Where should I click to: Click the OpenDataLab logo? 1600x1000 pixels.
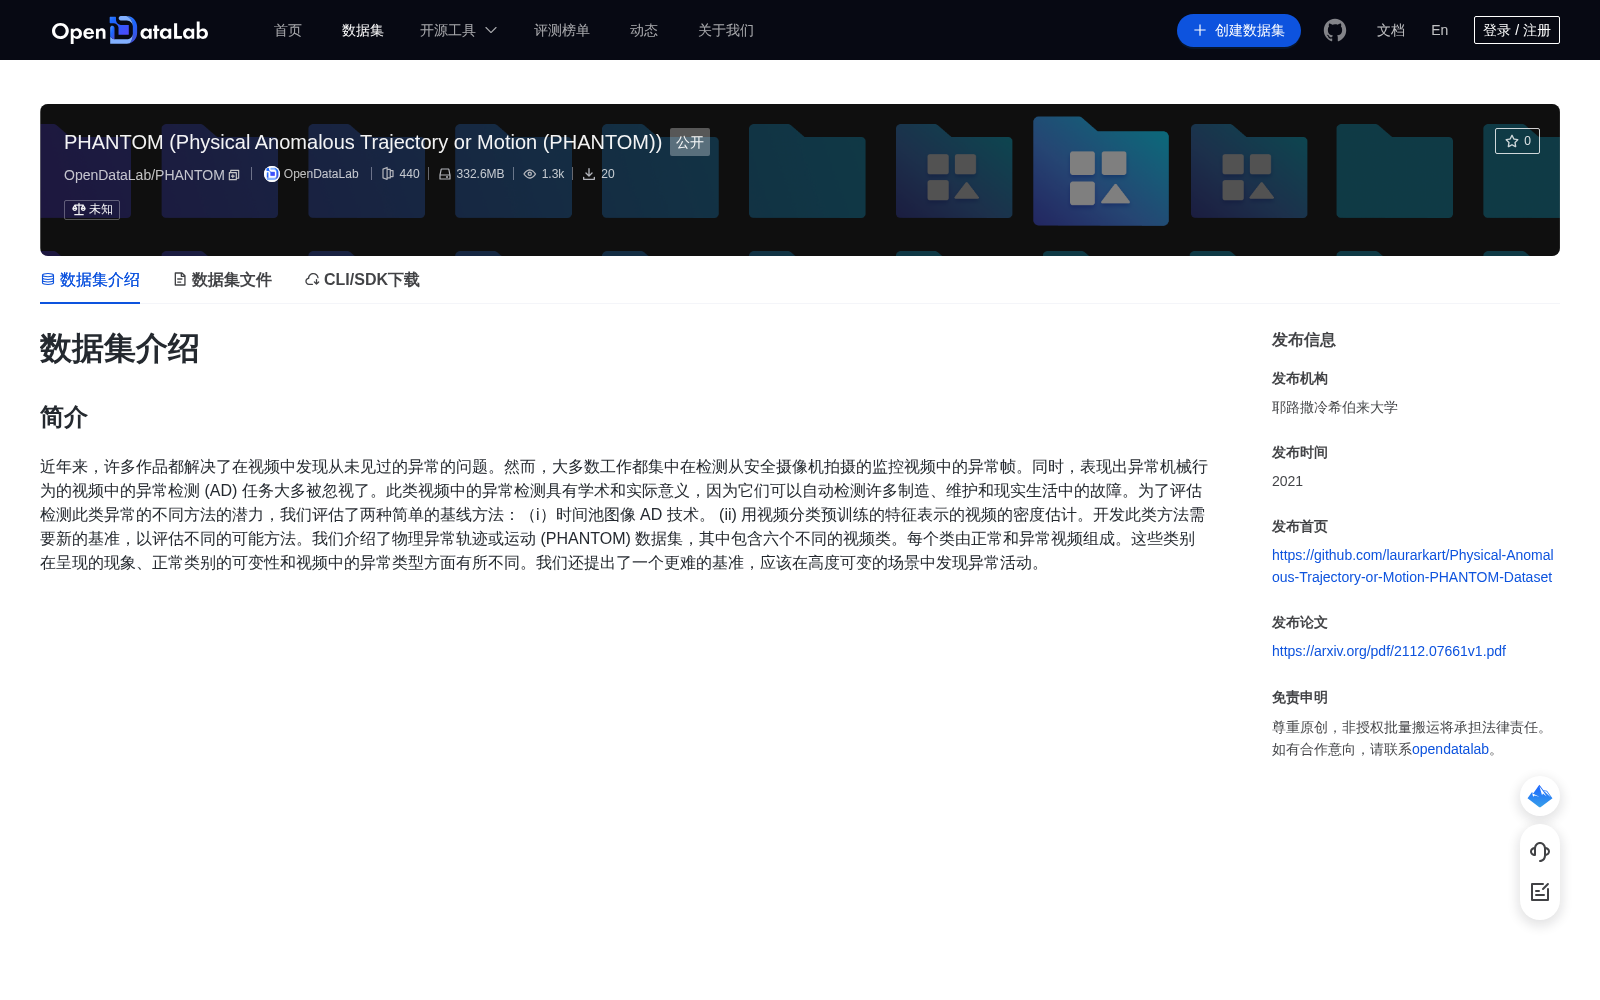click(x=130, y=30)
